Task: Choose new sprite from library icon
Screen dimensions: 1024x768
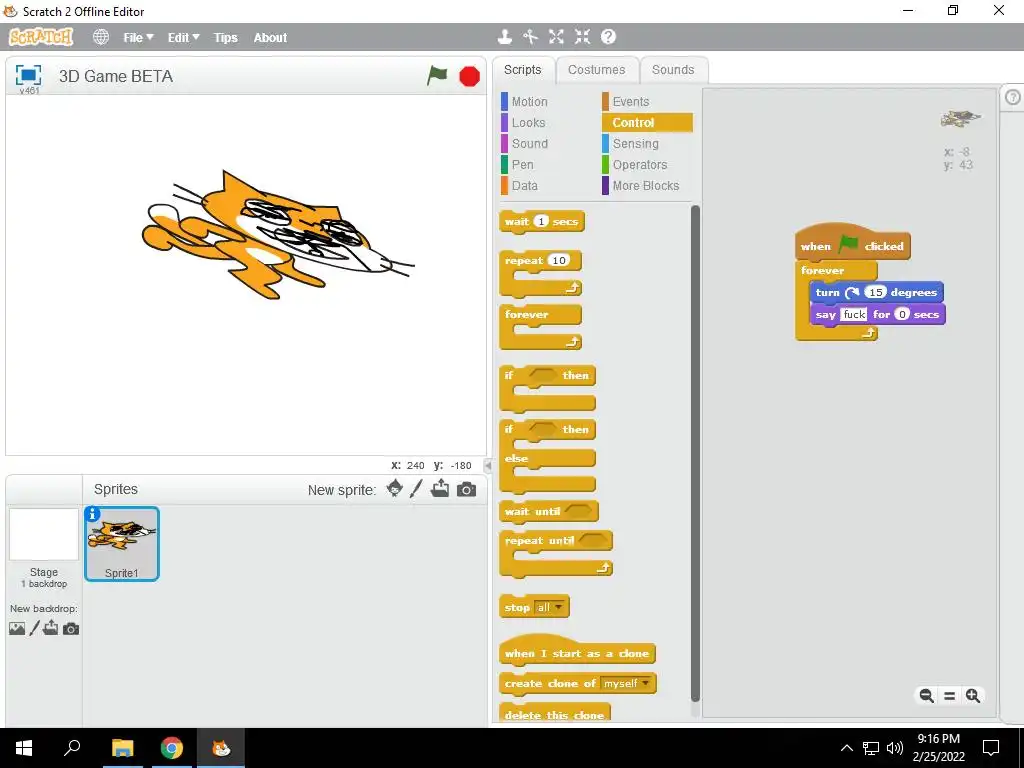Action: pos(394,488)
